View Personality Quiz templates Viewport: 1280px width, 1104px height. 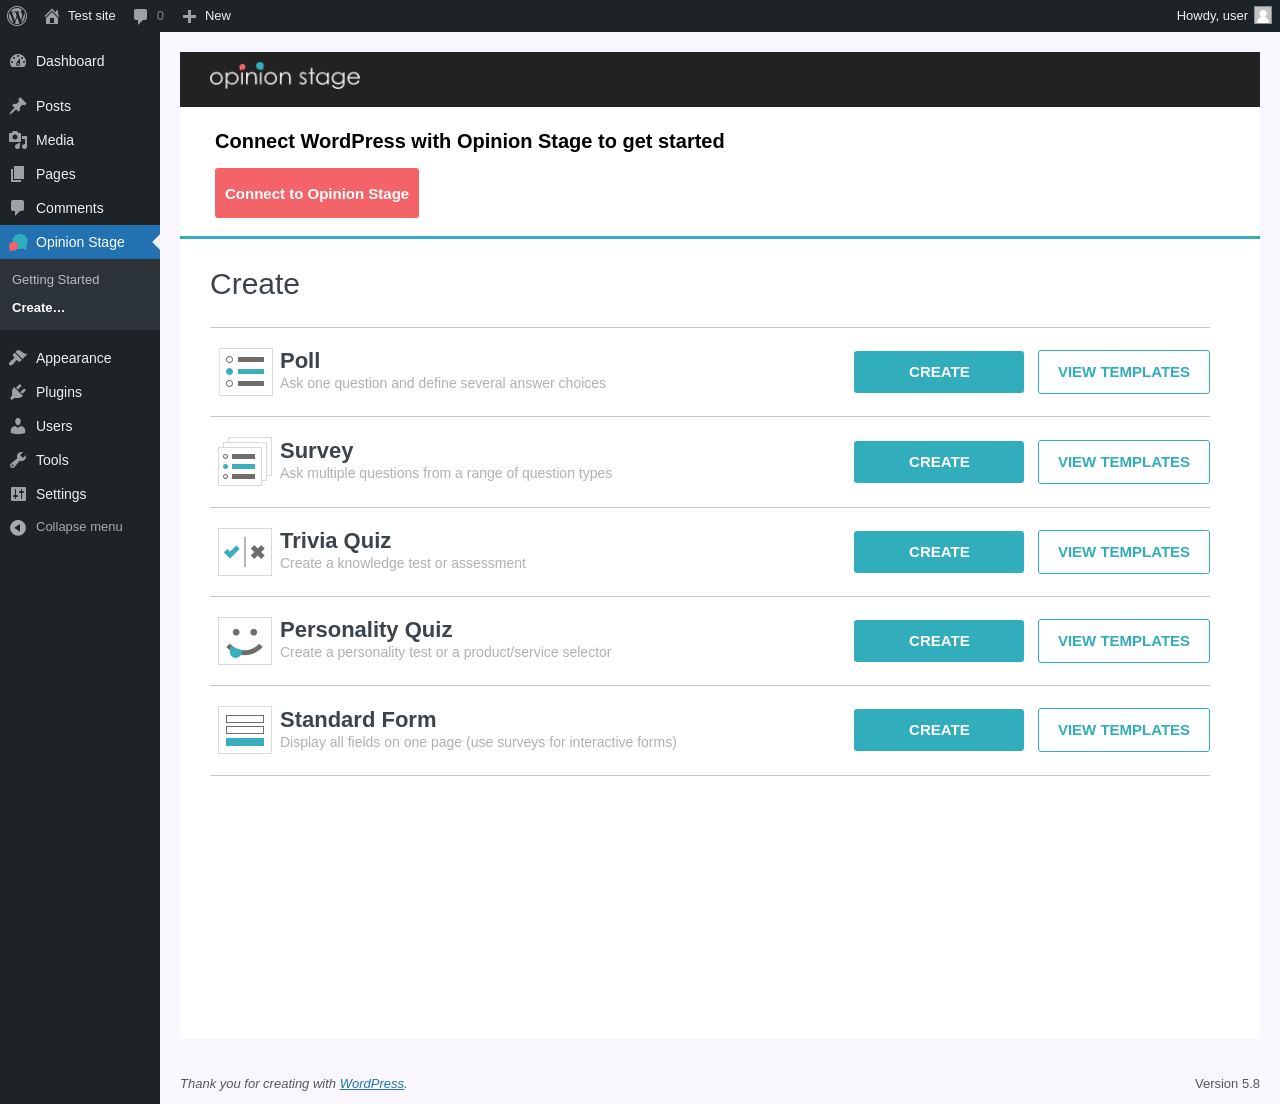1124,641
